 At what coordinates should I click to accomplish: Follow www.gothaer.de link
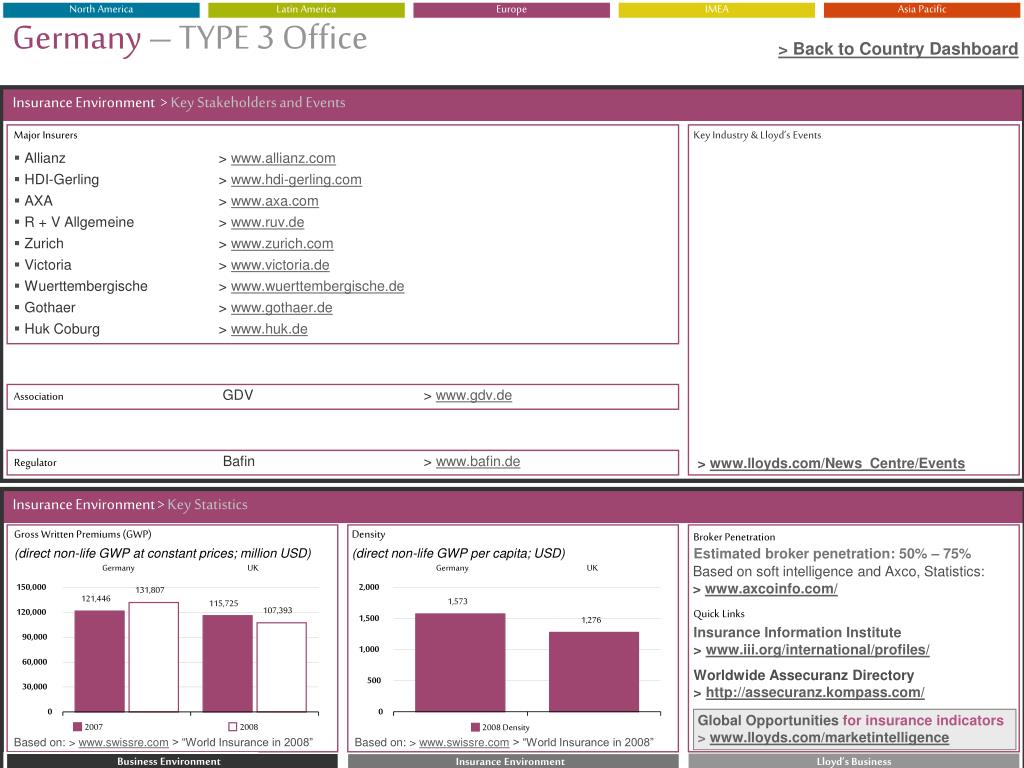(281, 308)
